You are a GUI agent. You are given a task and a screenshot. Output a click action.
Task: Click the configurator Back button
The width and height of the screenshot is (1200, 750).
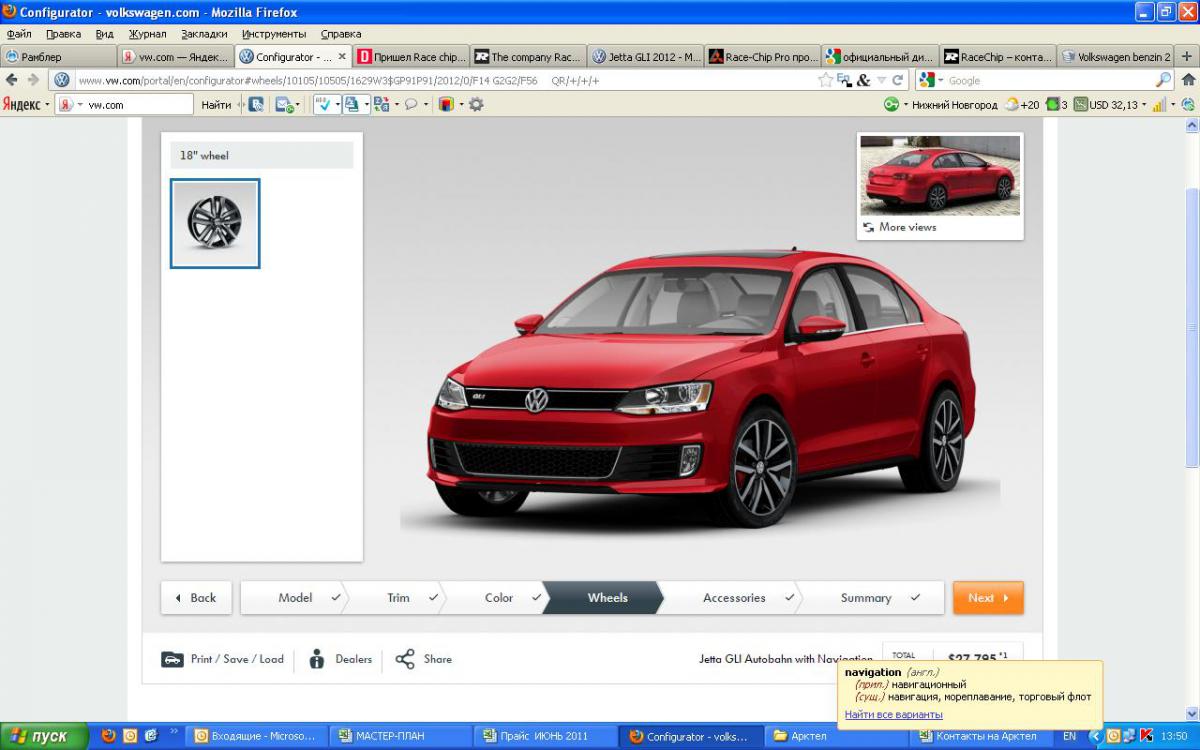point(196,598)
